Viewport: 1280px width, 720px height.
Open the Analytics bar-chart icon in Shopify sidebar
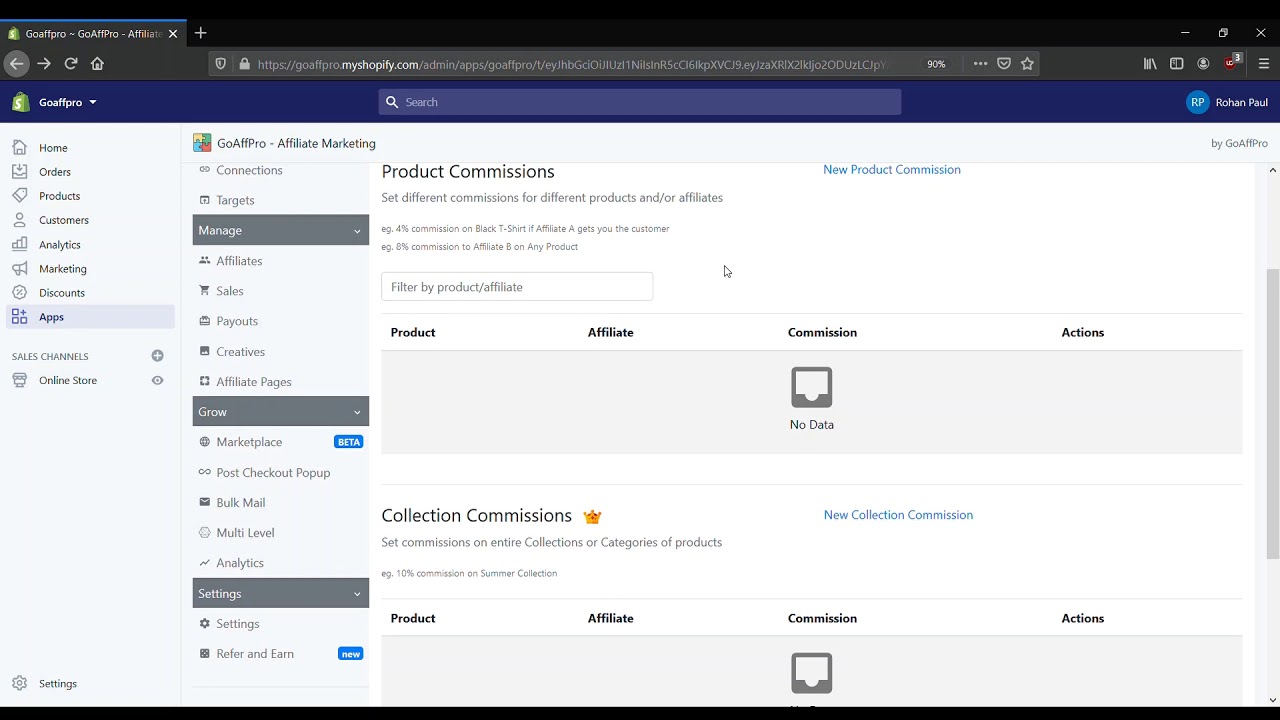point(19,244)
